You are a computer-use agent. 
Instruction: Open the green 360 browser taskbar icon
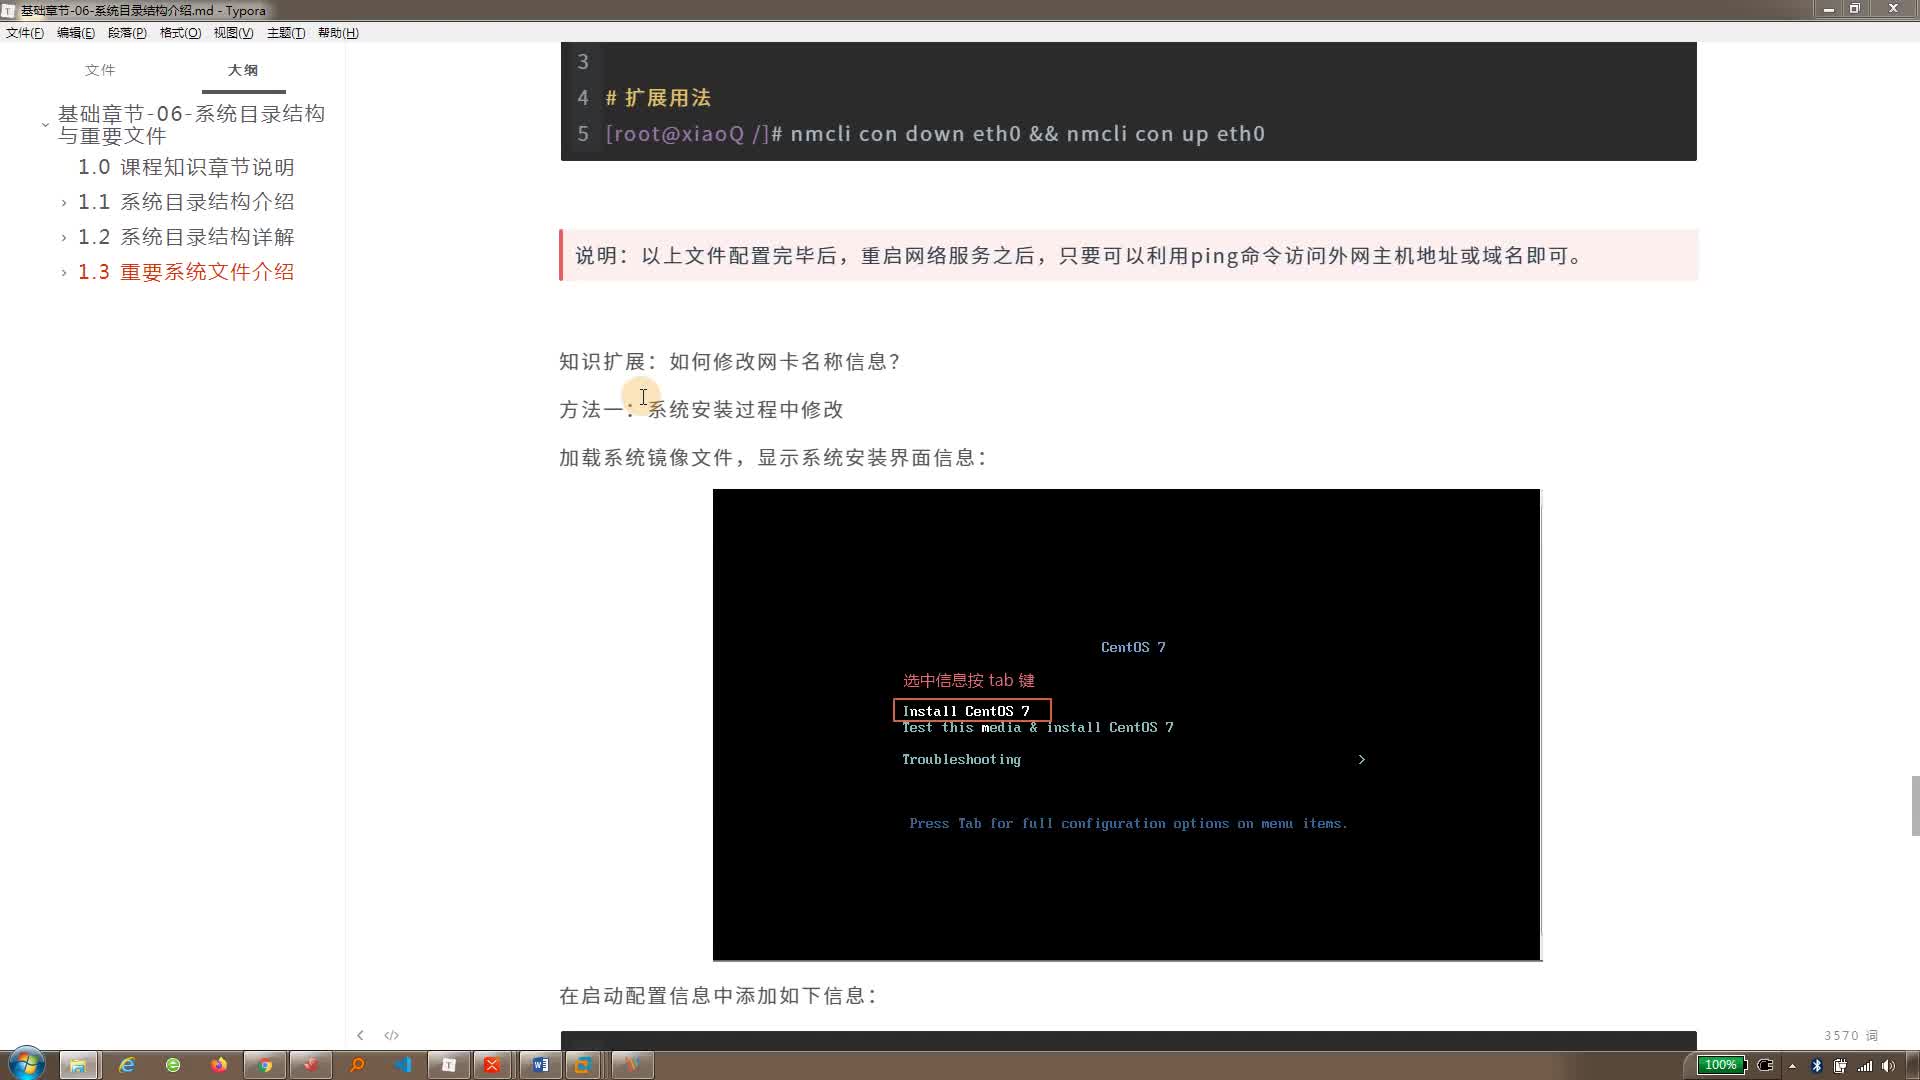pos(173,1065)
